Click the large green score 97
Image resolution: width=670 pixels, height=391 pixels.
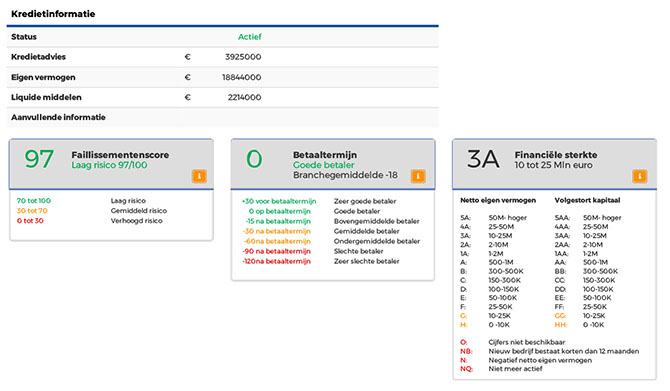pos(39,159)
